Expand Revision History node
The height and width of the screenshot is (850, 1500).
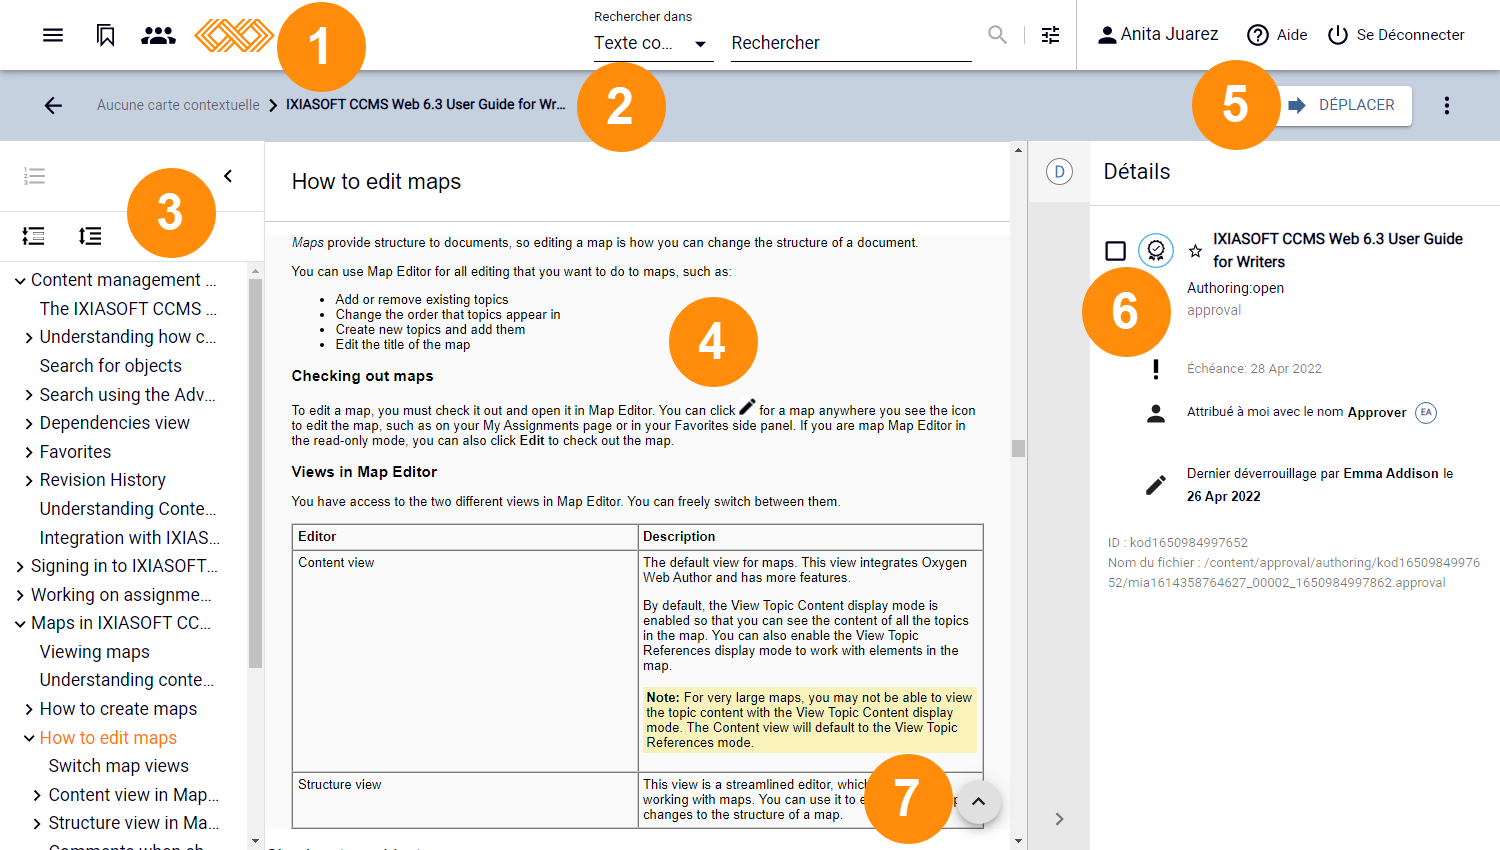pyautogui.click(x=29, y=481)
